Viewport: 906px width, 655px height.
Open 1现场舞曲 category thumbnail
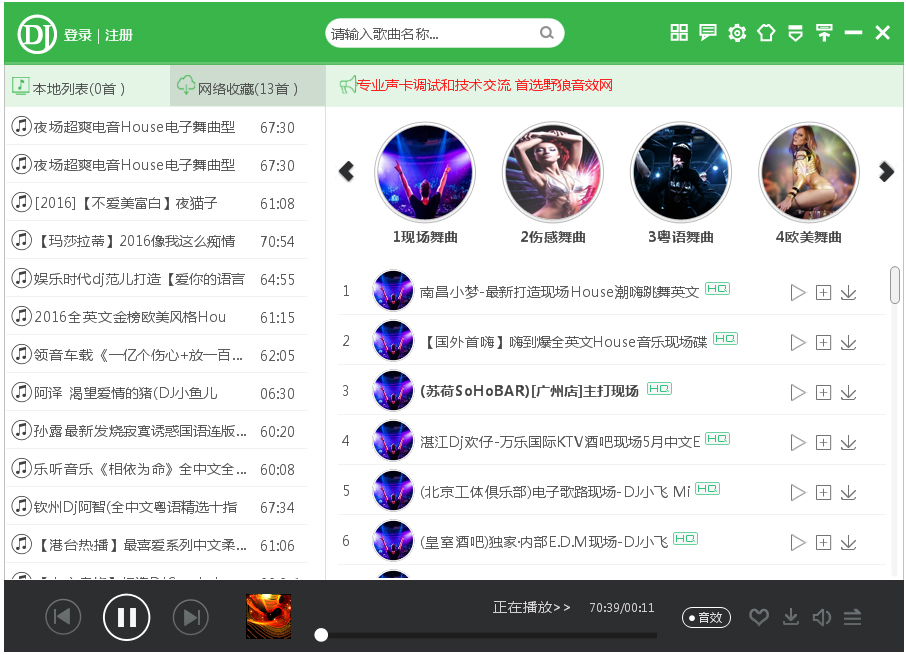[425, 172]
